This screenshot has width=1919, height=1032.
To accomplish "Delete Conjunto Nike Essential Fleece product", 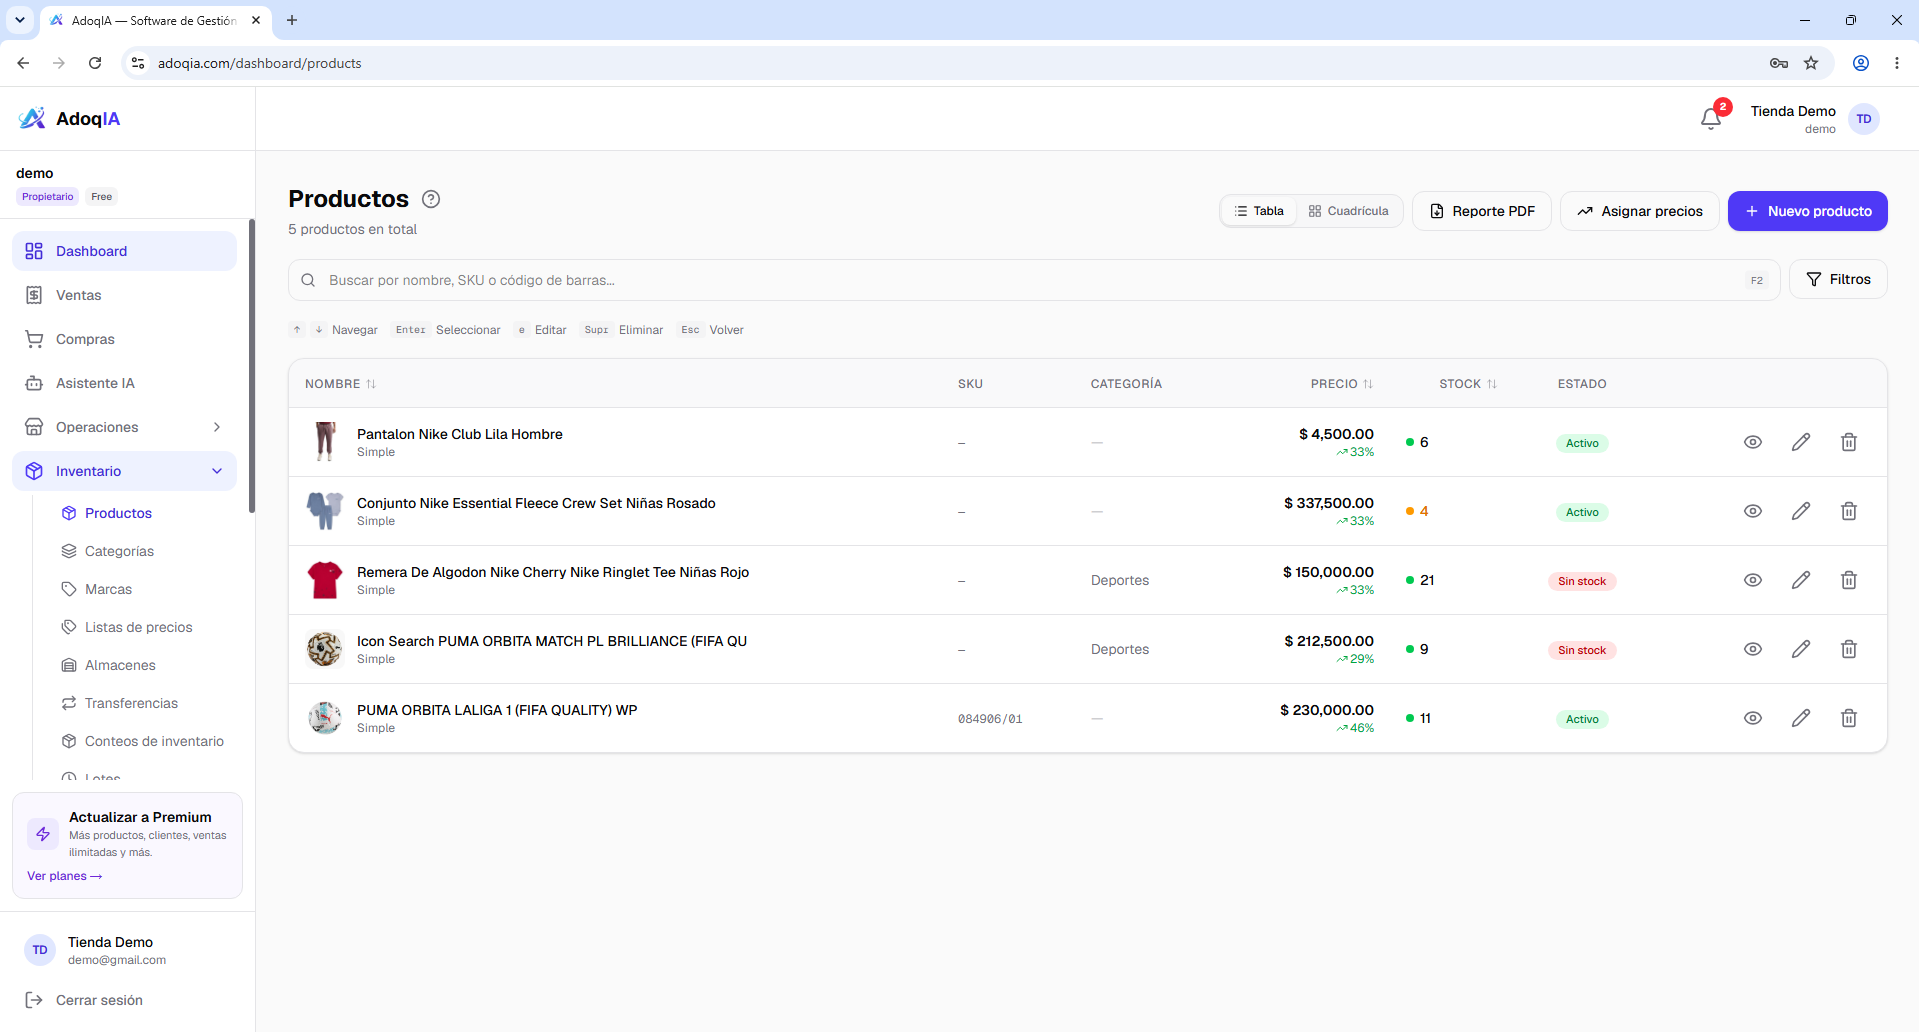I will pyautogui.click(x=1848, y=511).
